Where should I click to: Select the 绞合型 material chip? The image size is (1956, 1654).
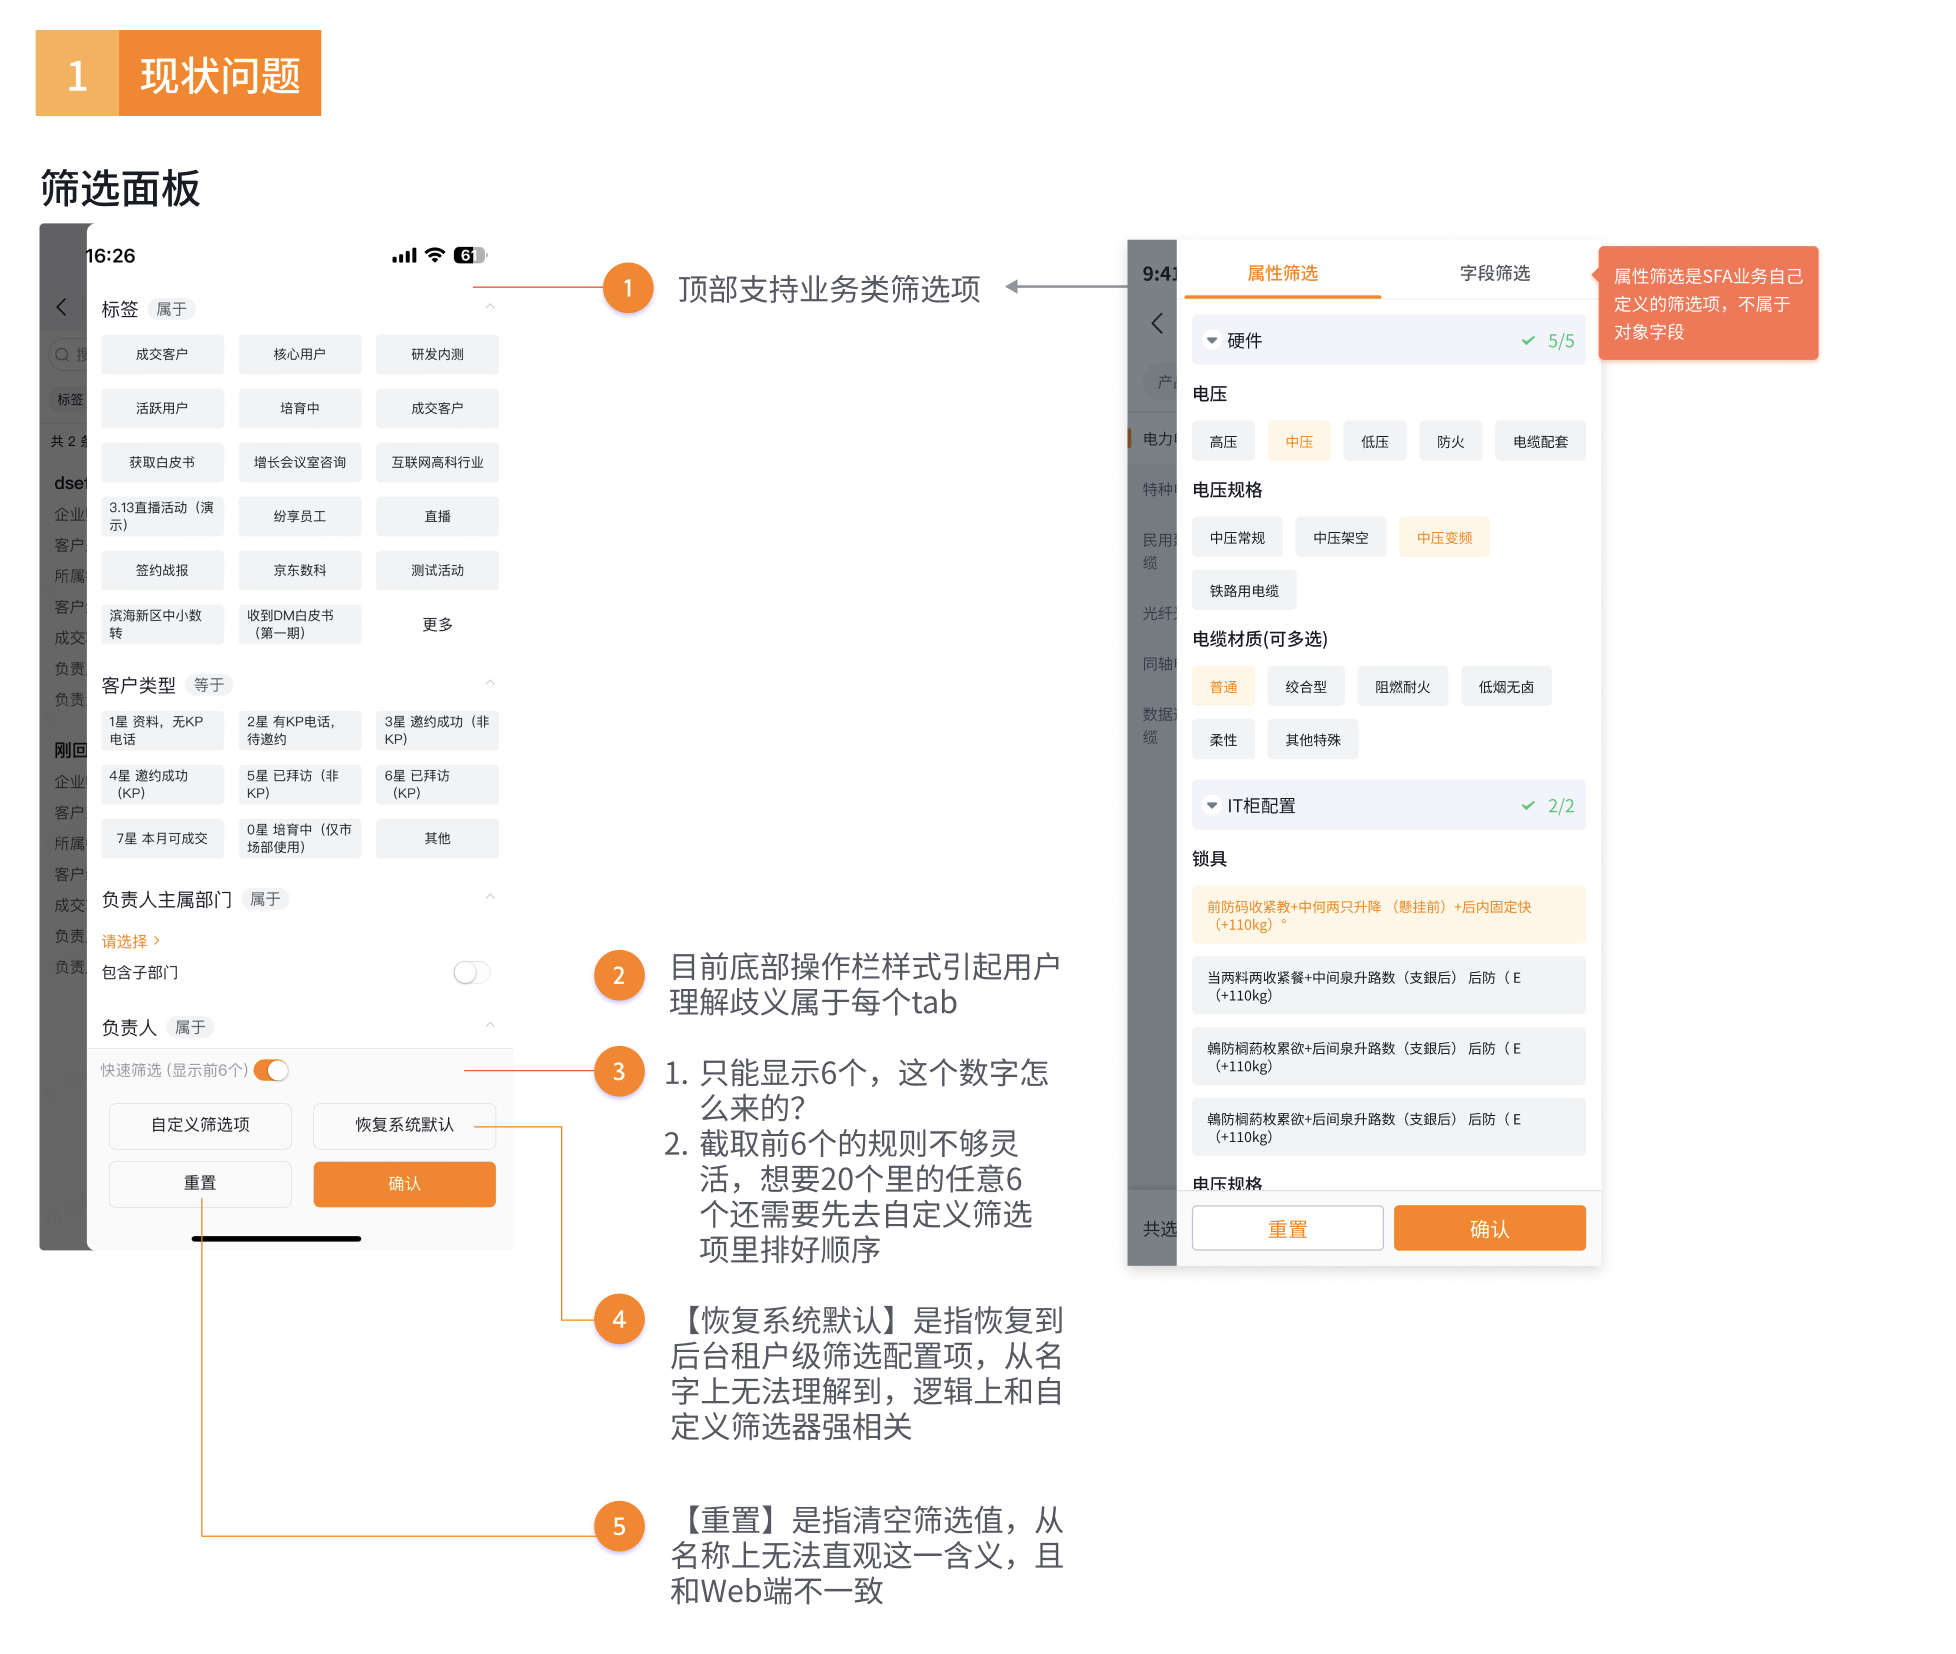1306,686
